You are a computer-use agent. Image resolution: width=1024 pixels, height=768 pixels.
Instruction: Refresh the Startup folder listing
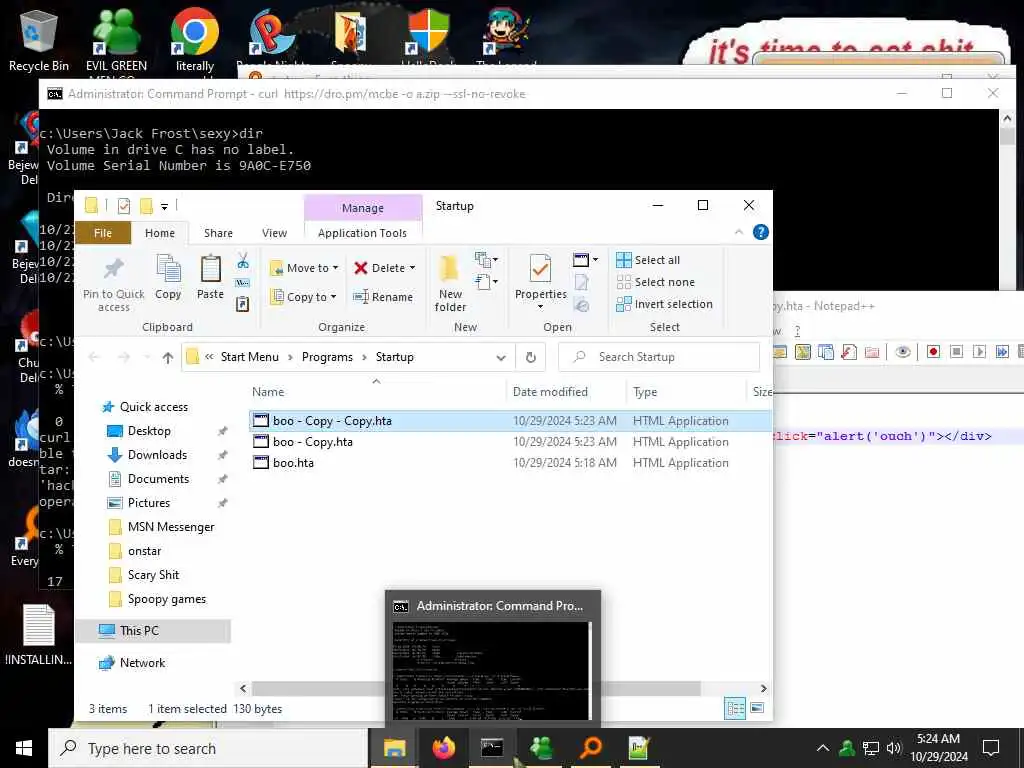[531, 357]
